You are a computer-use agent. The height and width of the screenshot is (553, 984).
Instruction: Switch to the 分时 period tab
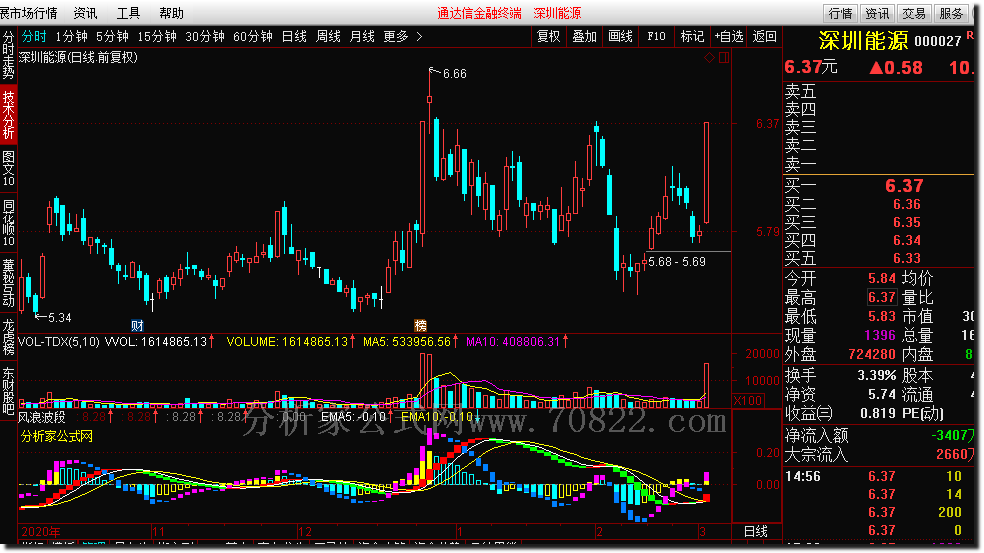pos(34,36)
